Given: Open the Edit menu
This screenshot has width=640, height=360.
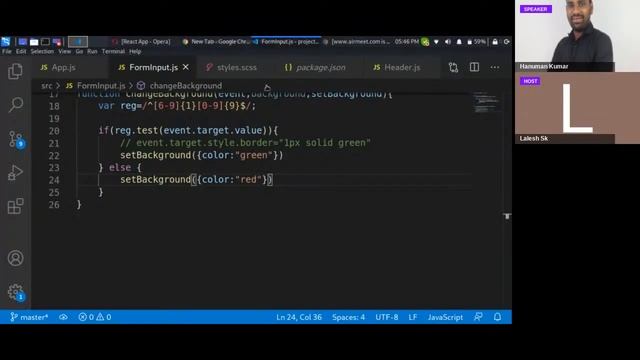Looking at the screenshot, I should pos(21,51).
